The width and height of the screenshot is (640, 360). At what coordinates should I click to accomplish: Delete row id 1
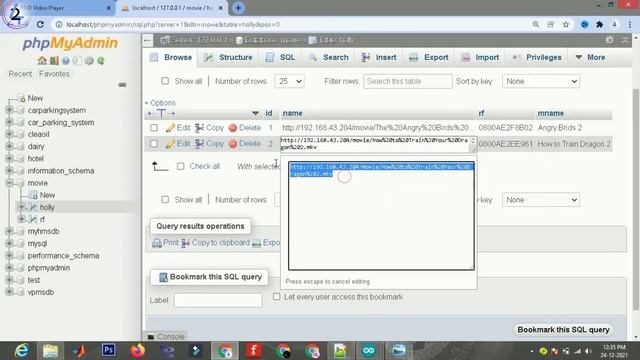[x=245, y=128]
